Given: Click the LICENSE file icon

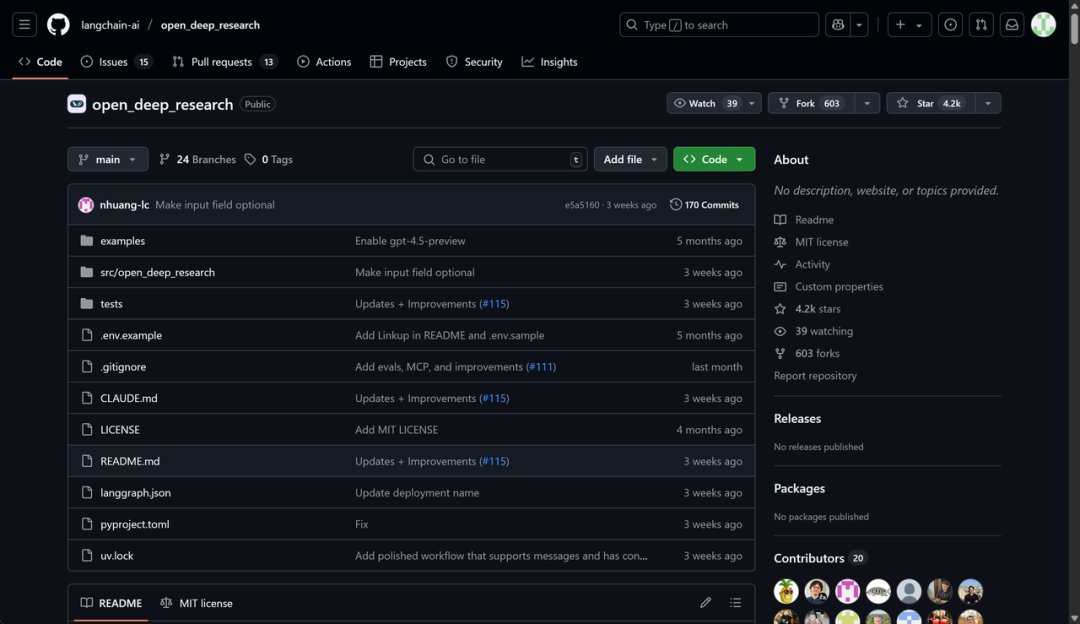Looking at the screenshot, I should [87, 429].
